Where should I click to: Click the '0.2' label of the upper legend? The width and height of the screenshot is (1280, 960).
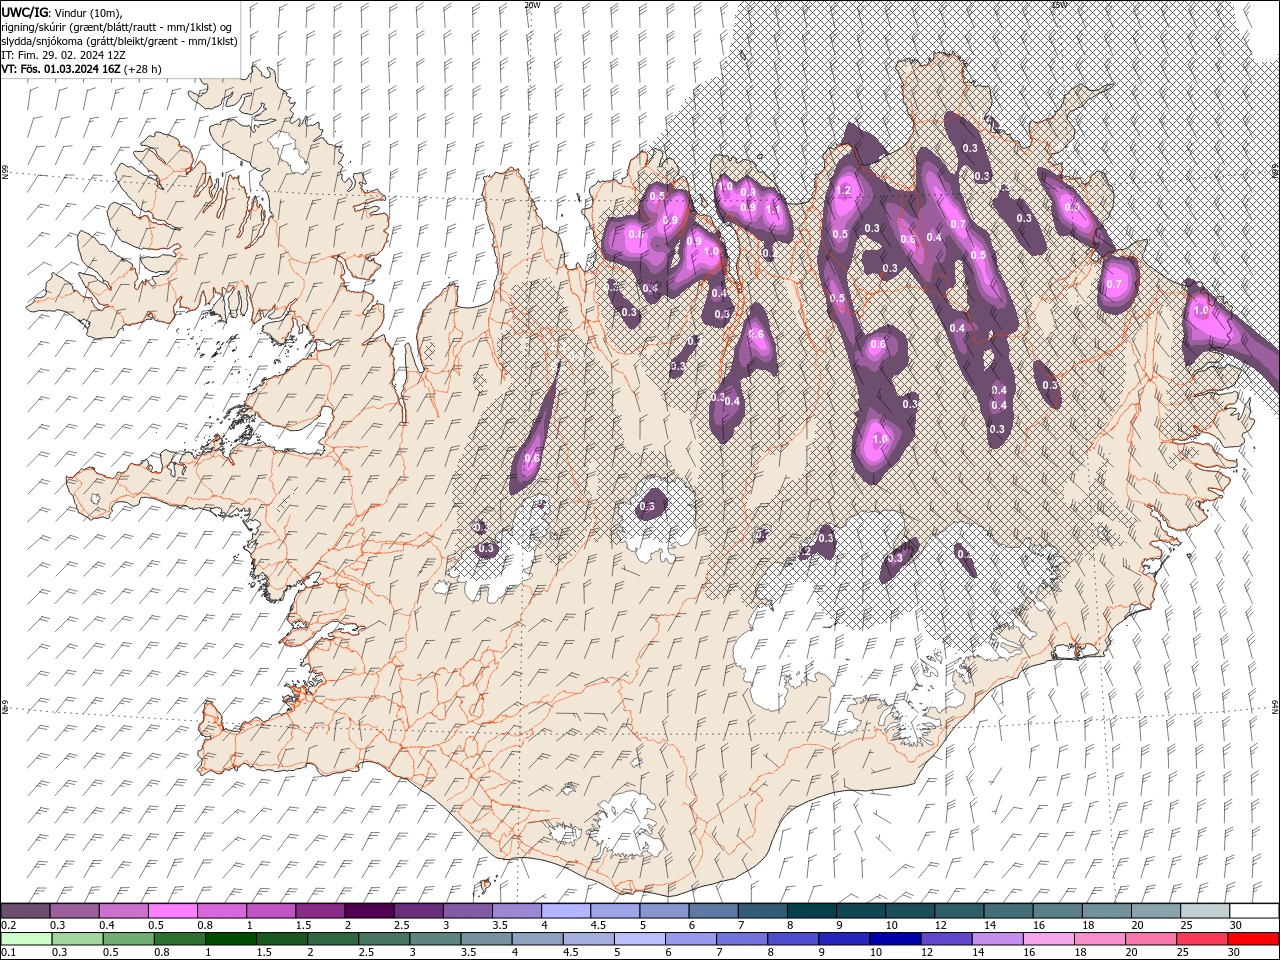(9, 925)
